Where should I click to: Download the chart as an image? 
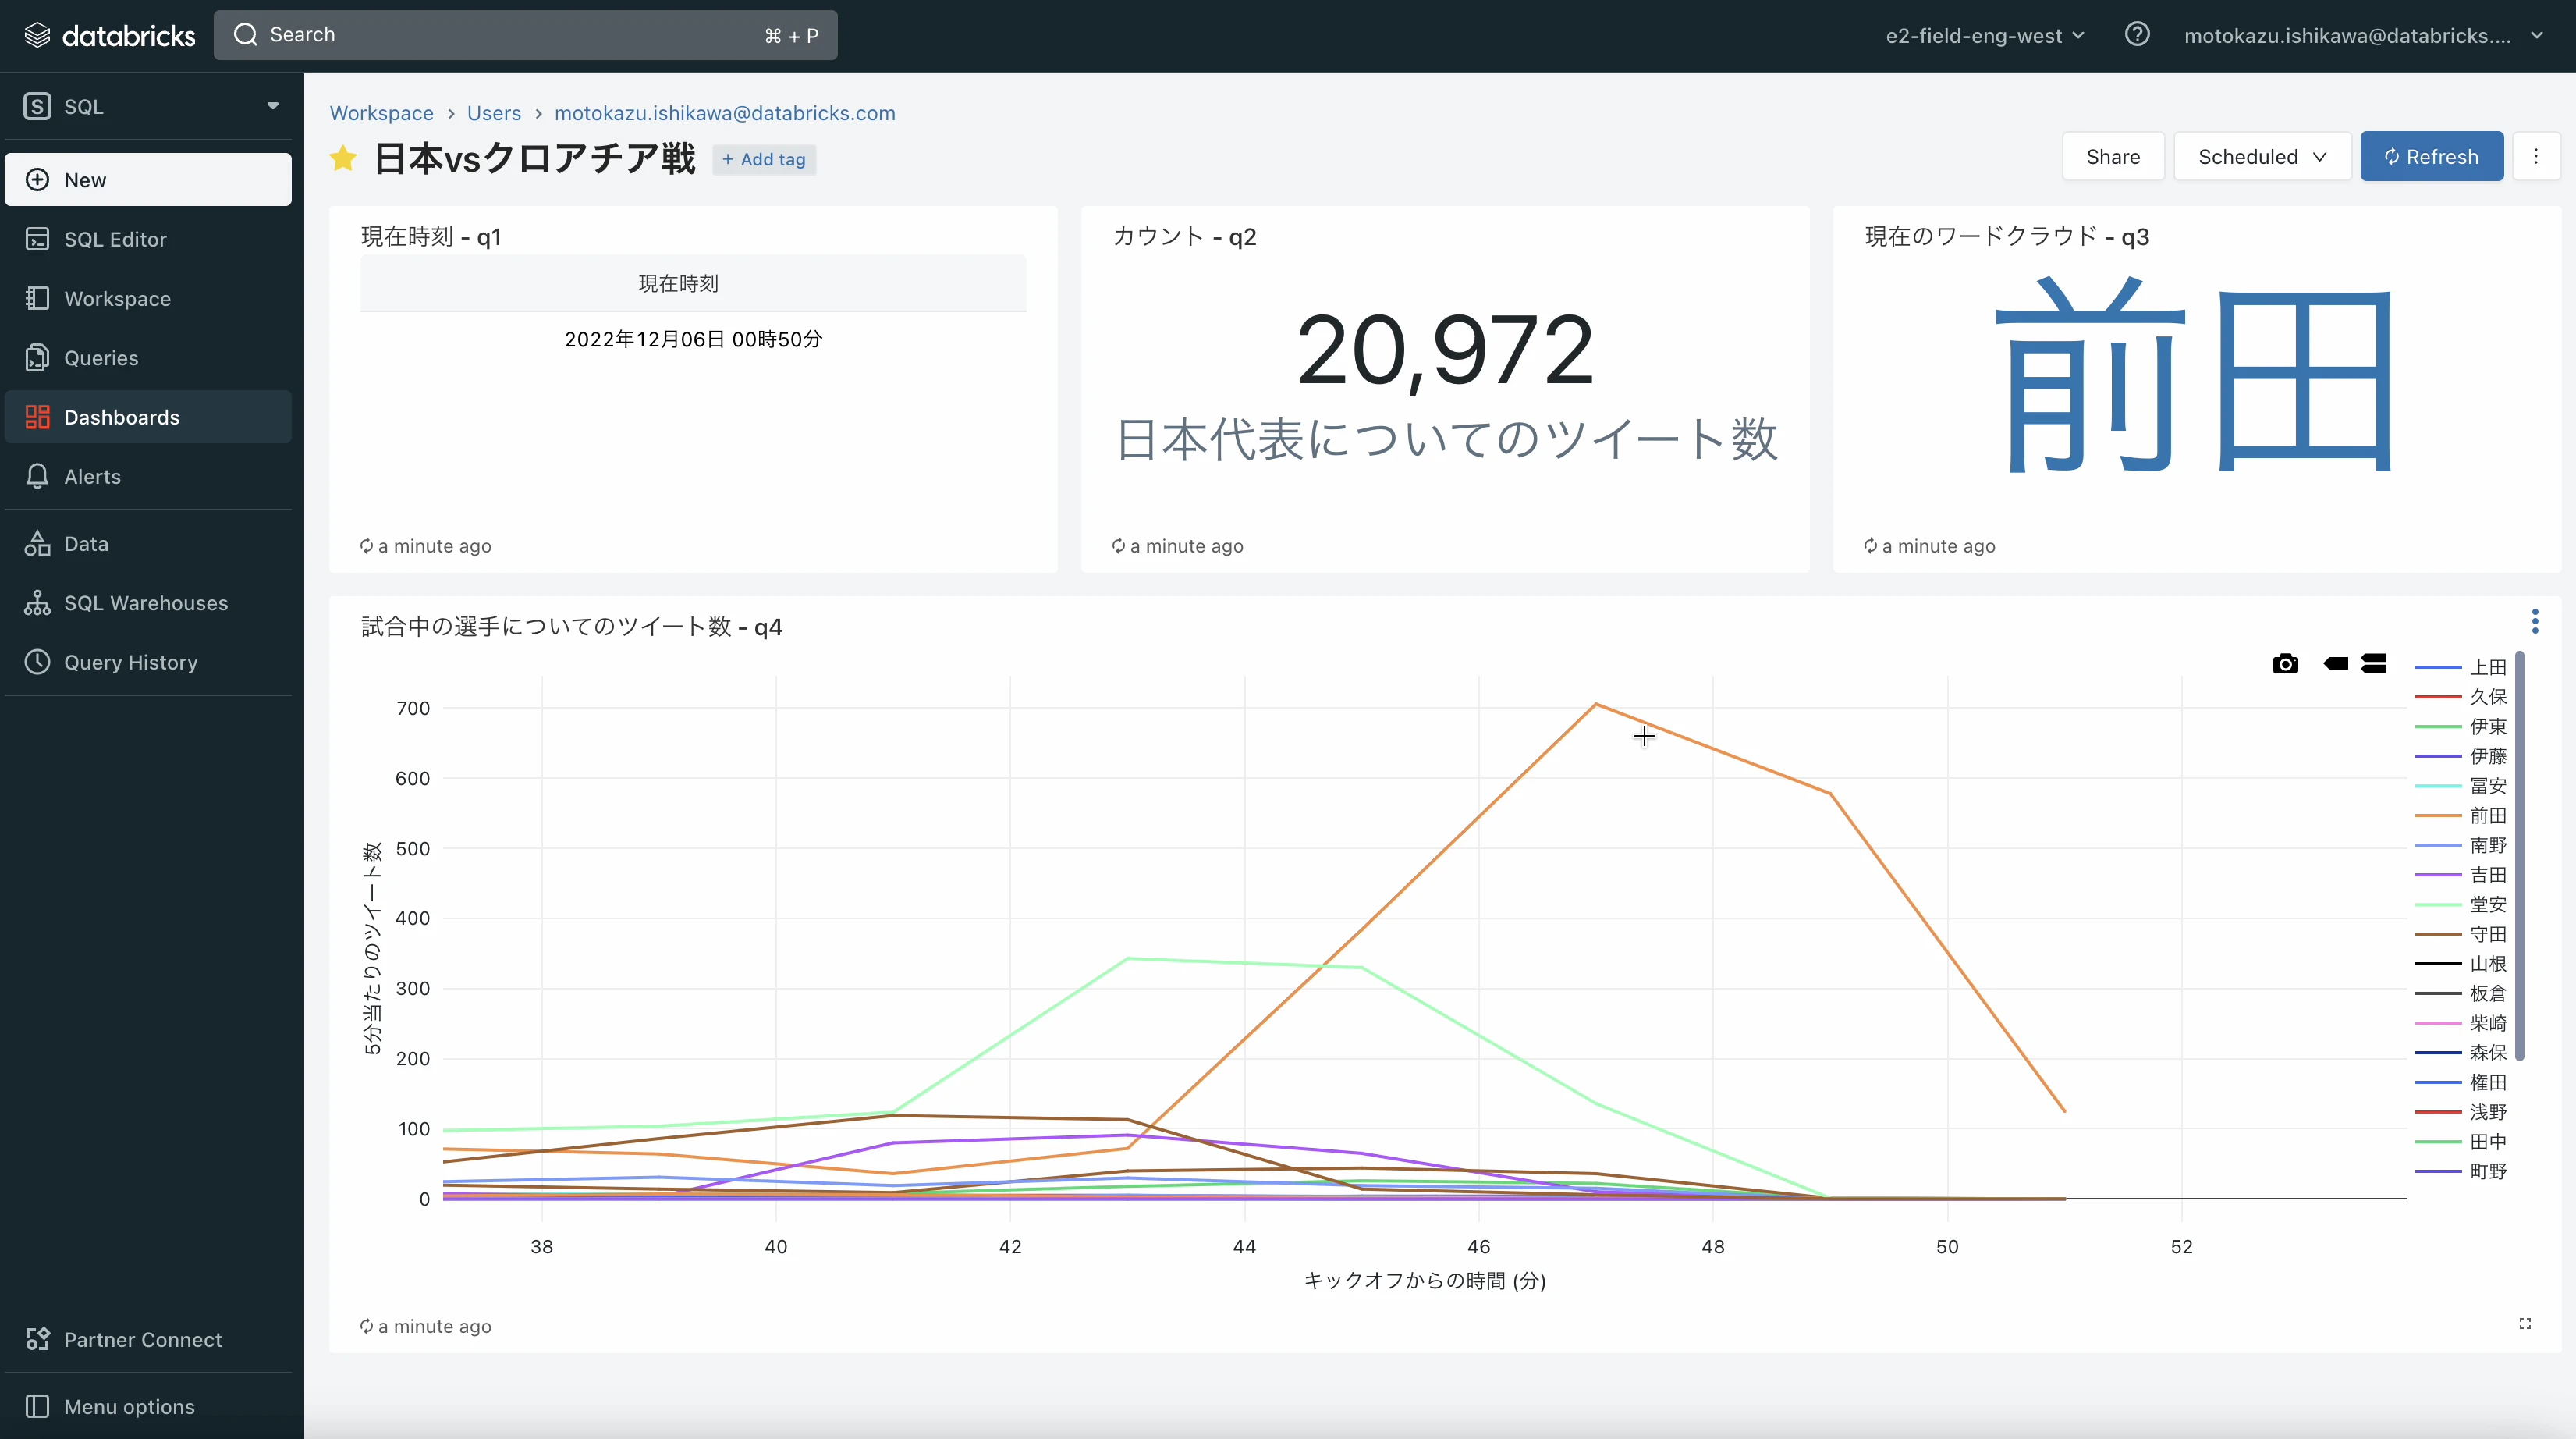(x=2286, y=663)
